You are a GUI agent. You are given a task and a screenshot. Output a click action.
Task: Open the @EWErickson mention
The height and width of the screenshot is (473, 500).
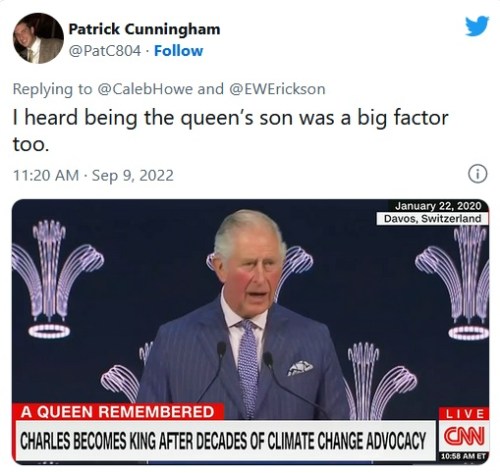[x=277, y=89]
